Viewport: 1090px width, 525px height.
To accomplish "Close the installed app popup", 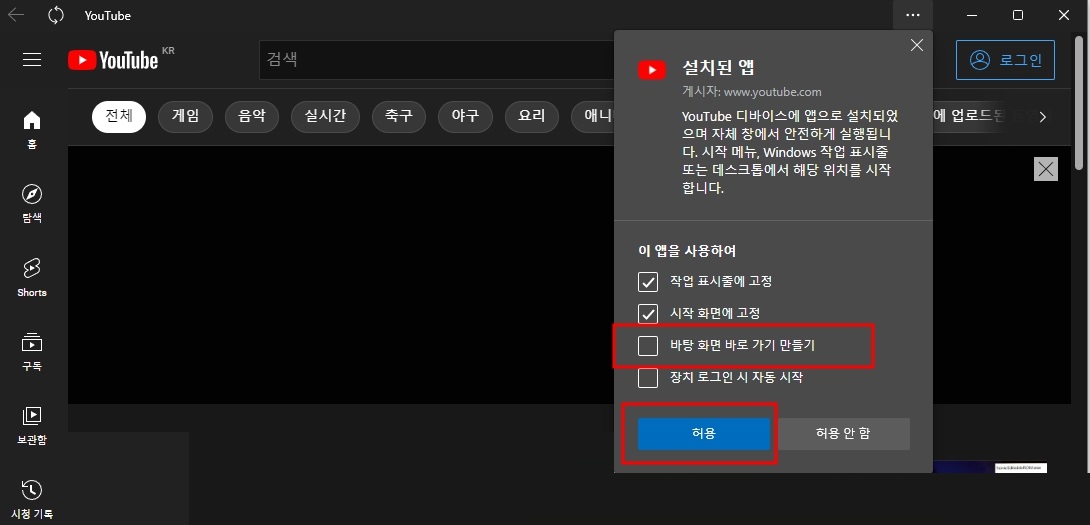I will coord(917,45).
